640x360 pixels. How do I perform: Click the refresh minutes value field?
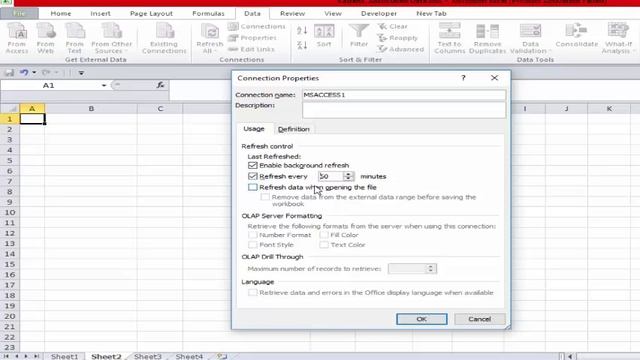click(x=331, y=176)
